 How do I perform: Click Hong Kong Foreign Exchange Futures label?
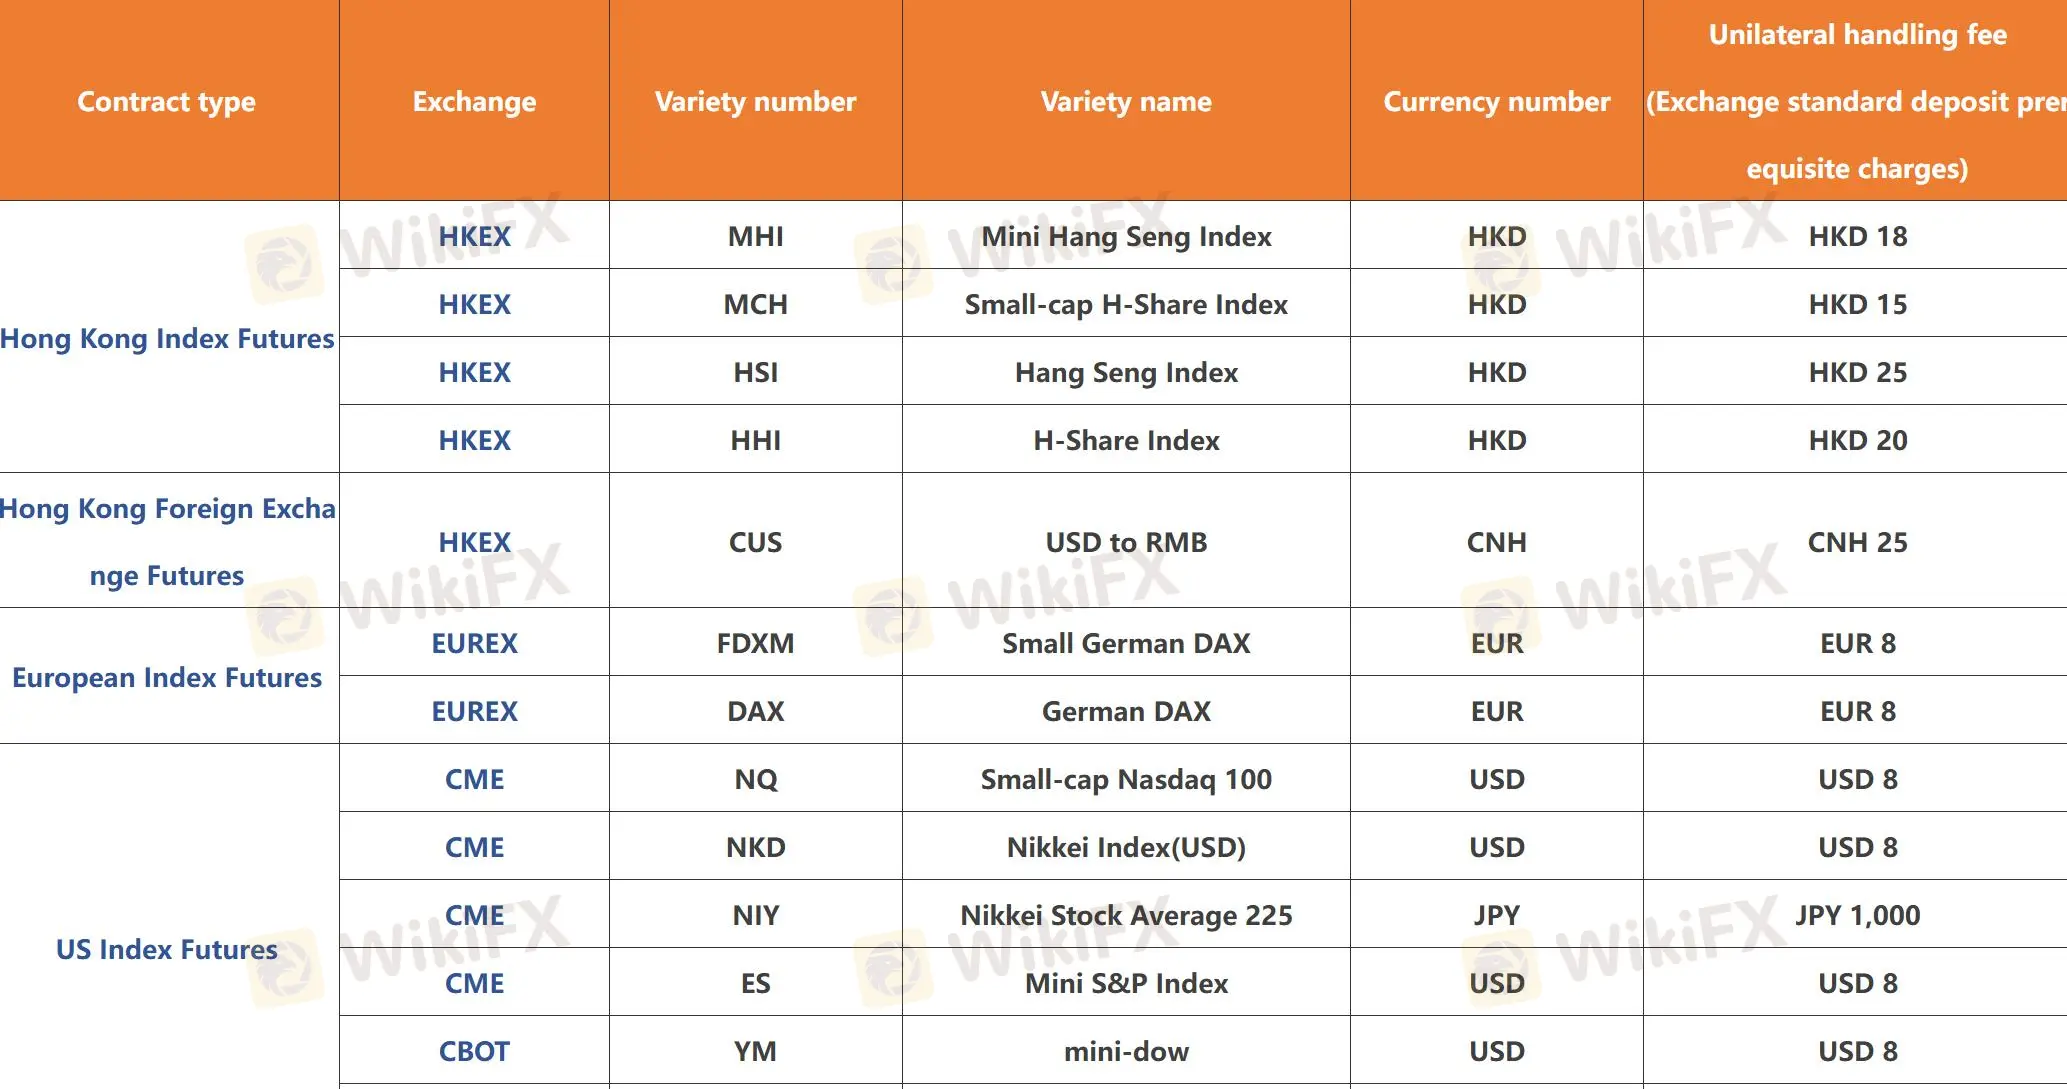[167, 542]
